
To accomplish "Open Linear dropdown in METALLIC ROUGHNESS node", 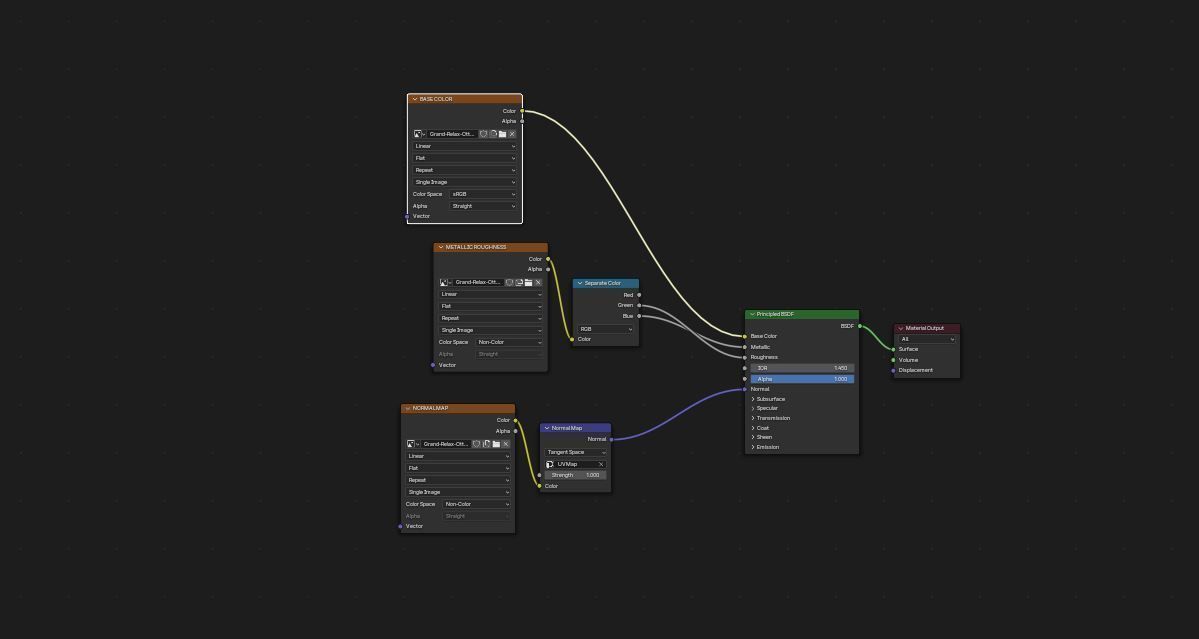I will pos(491,294).
